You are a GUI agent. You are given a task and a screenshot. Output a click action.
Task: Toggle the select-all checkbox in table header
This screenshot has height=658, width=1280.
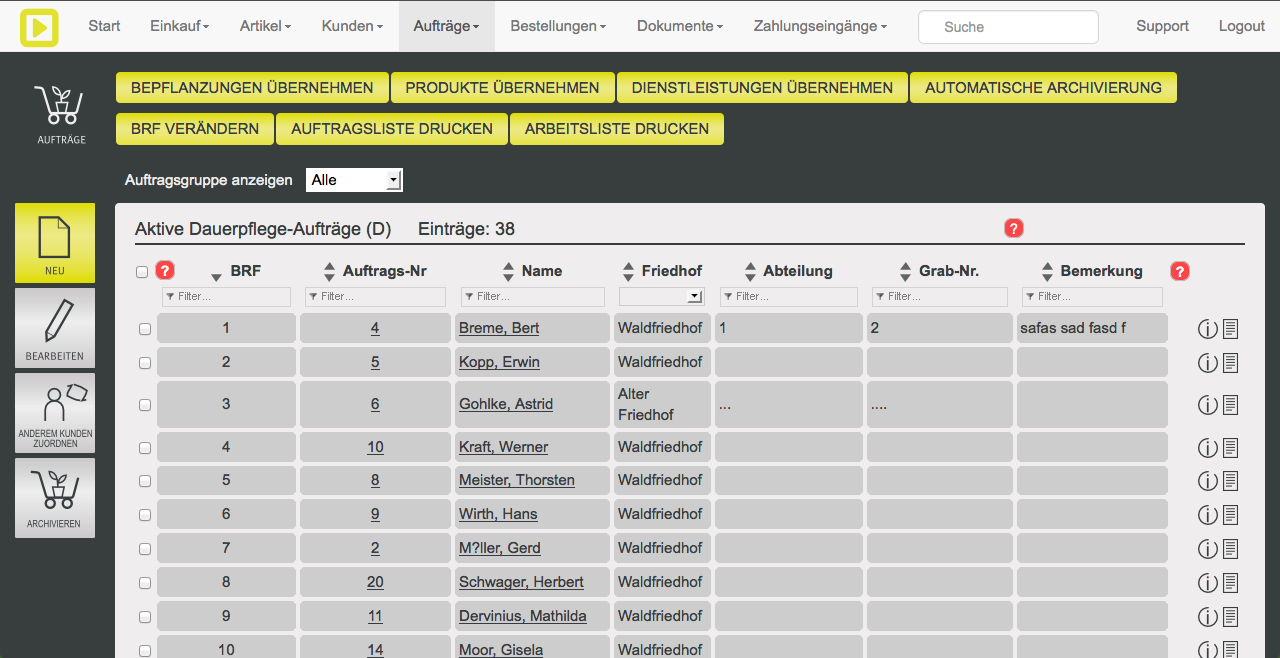click(x=142, y=272)
